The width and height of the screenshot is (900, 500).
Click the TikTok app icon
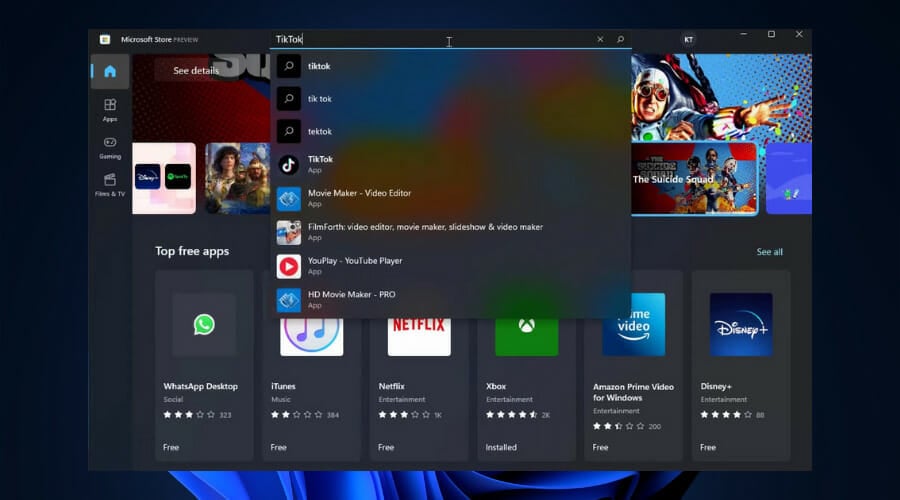pos(288,165)
